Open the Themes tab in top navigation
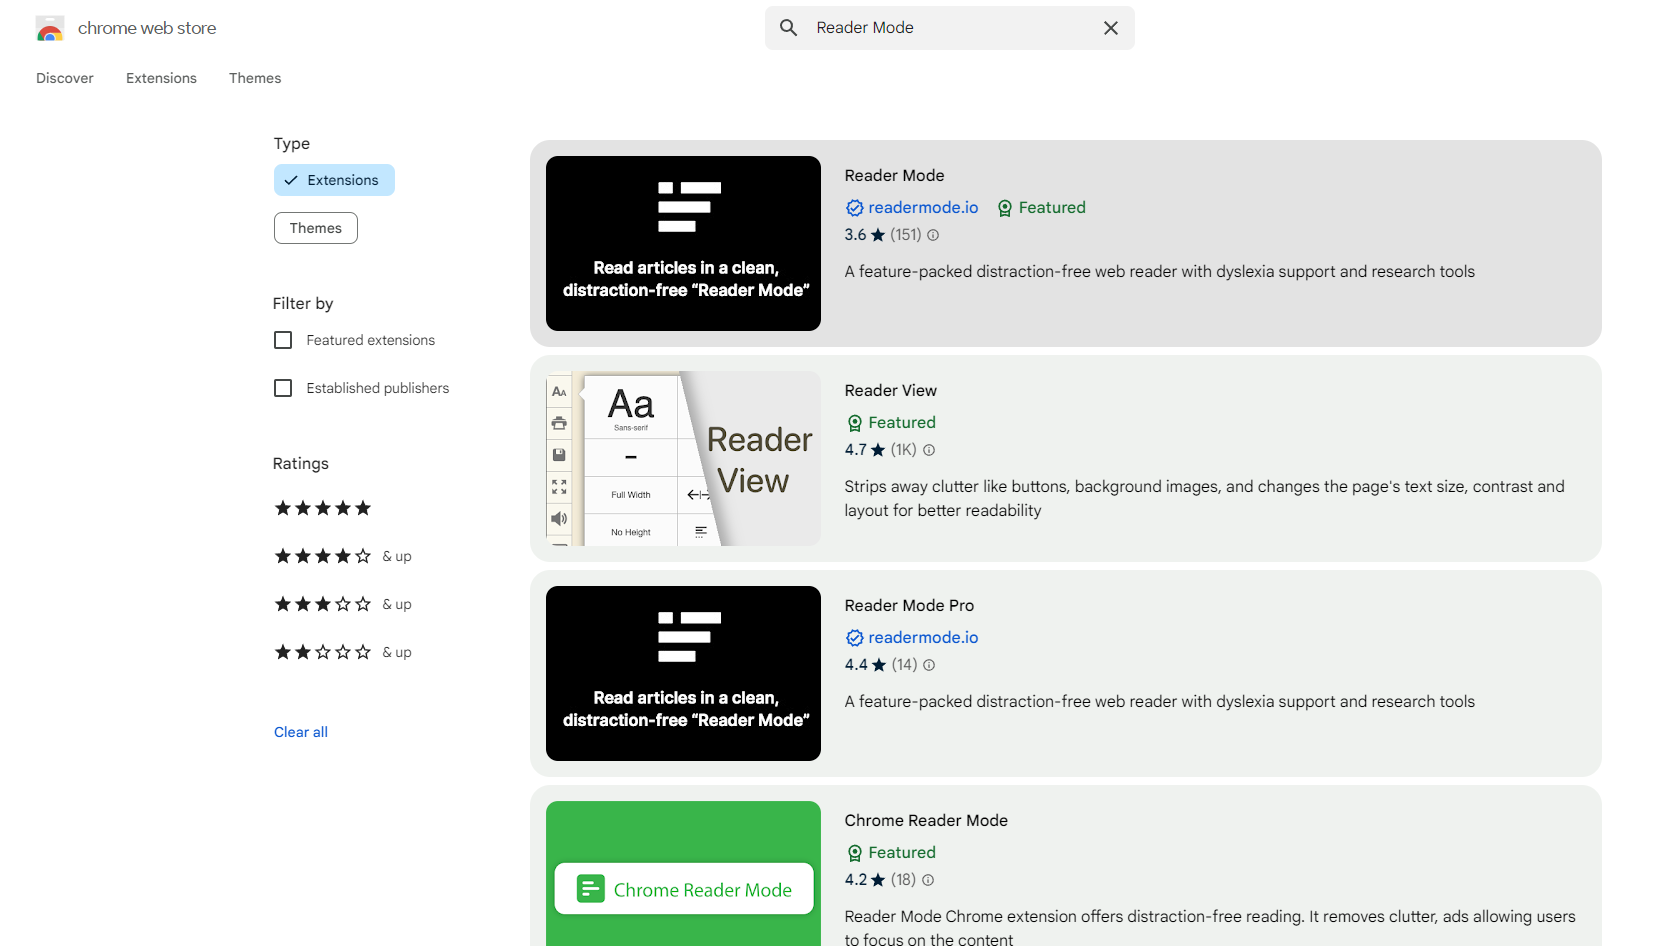Screen dimensions: 1657x946 (255, 78)
